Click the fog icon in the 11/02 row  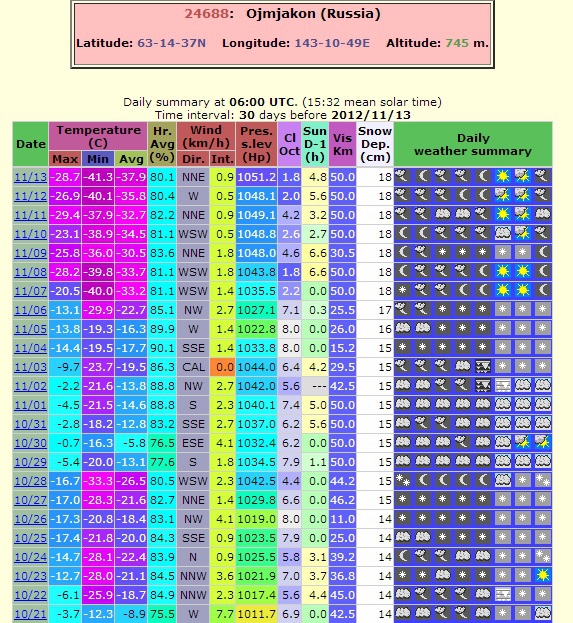tap(503, 385)
